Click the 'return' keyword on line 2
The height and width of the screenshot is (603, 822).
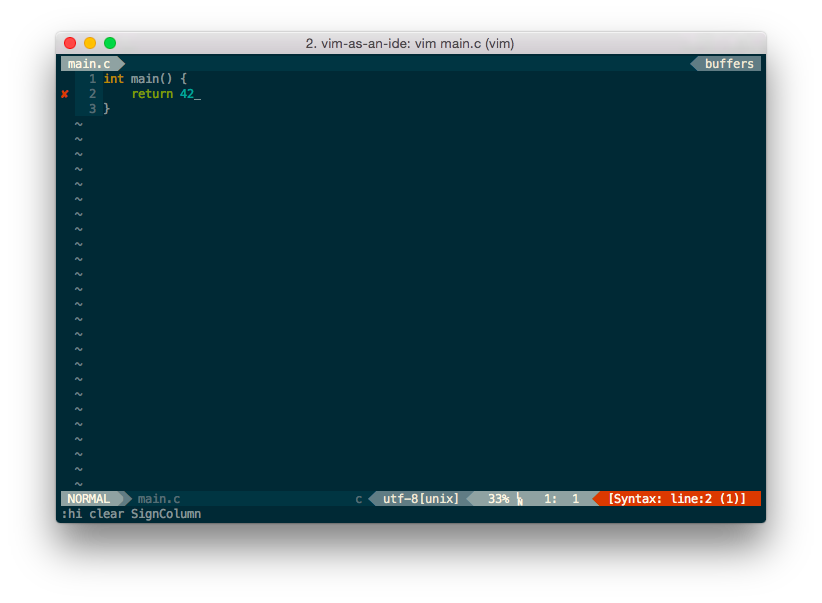point(152,94)
